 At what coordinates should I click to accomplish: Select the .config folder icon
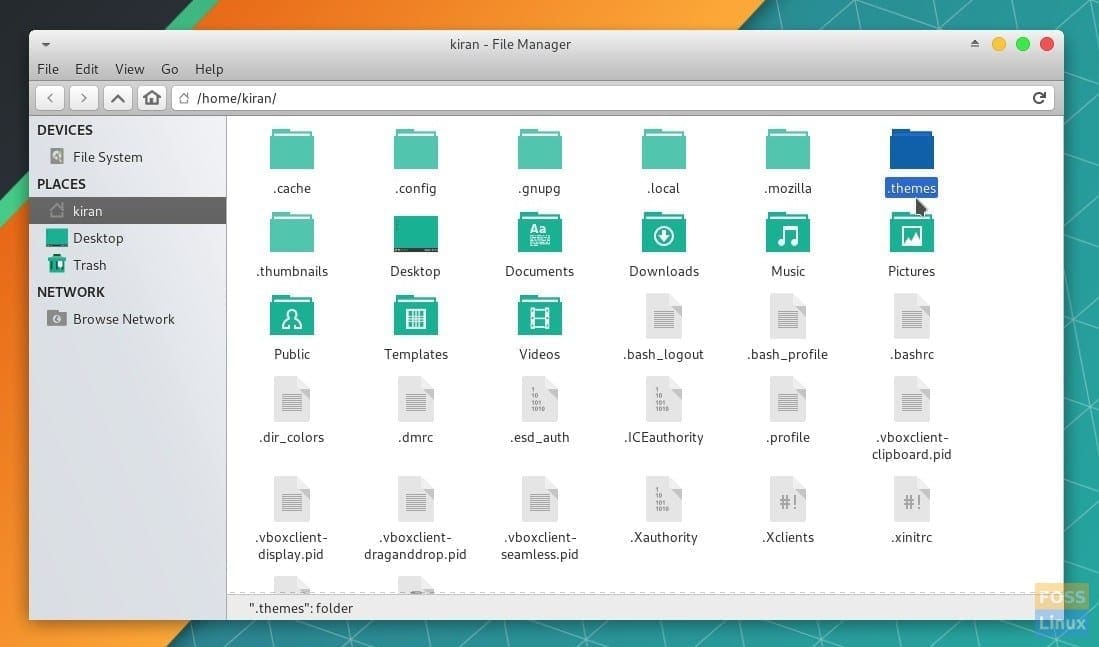pyautogui.click(x=416, y=149)
